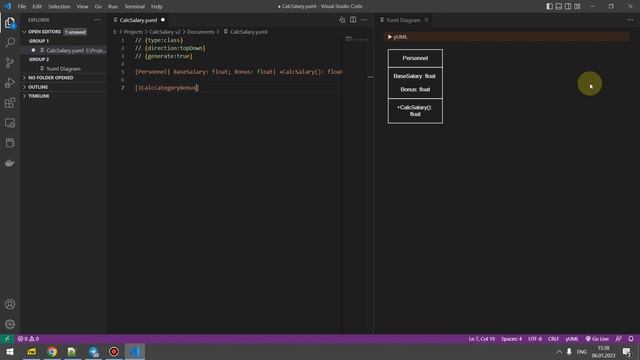
Task: Open the Explorer view in activity bar
Action: tap(10, 23)
